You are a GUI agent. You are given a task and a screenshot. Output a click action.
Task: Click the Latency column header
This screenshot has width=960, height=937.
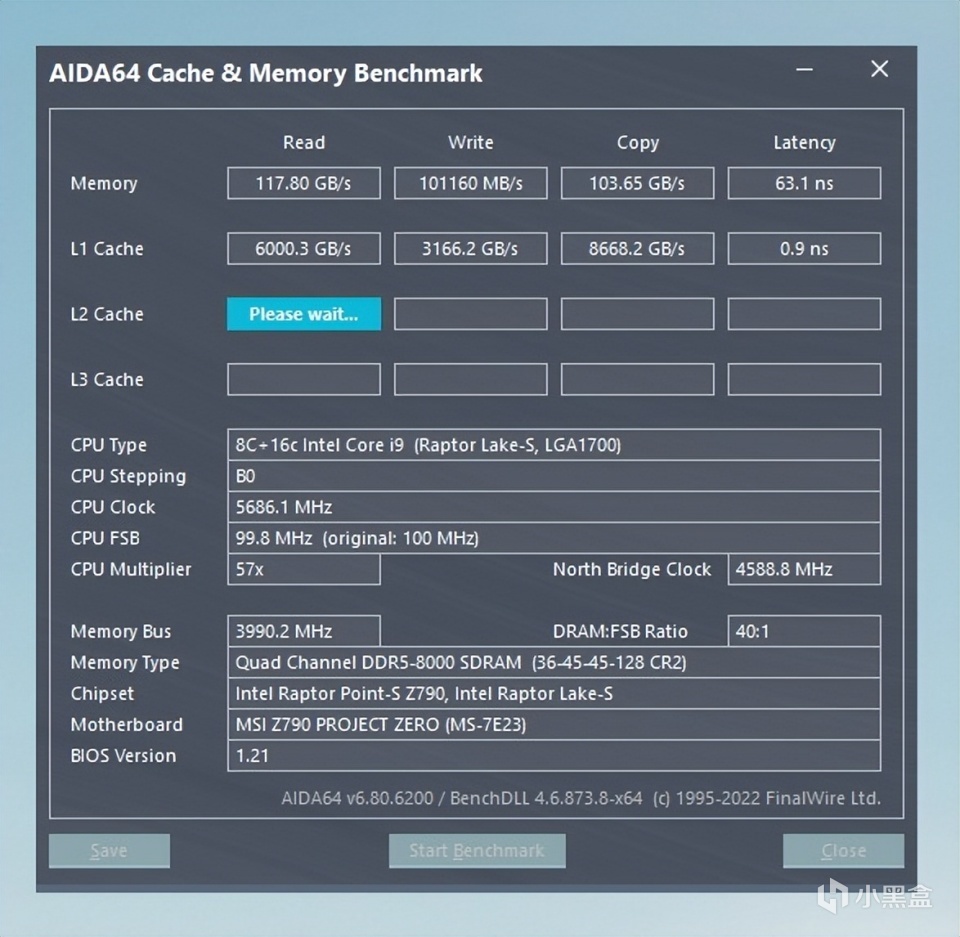804,143
